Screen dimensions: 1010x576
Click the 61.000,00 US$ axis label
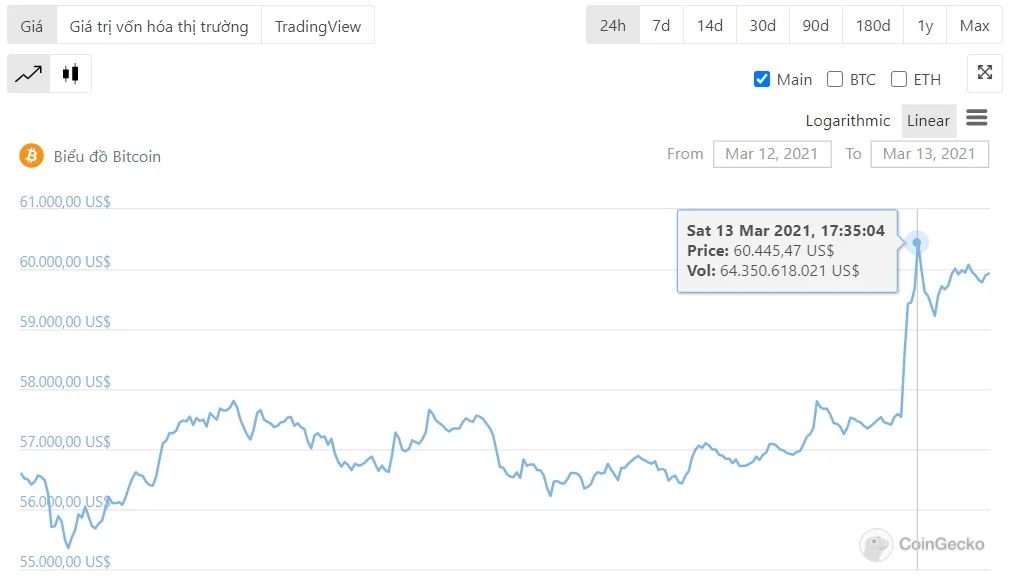point(65,202)
